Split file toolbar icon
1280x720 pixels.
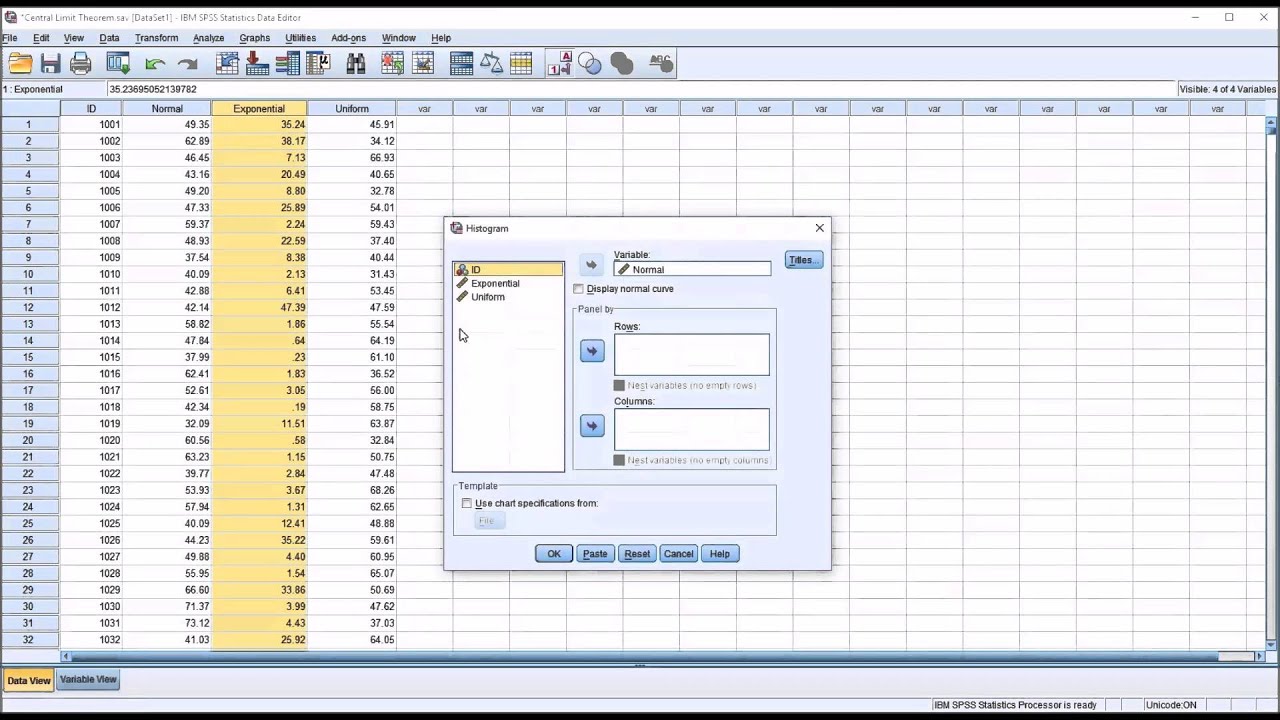click(461, 64)
